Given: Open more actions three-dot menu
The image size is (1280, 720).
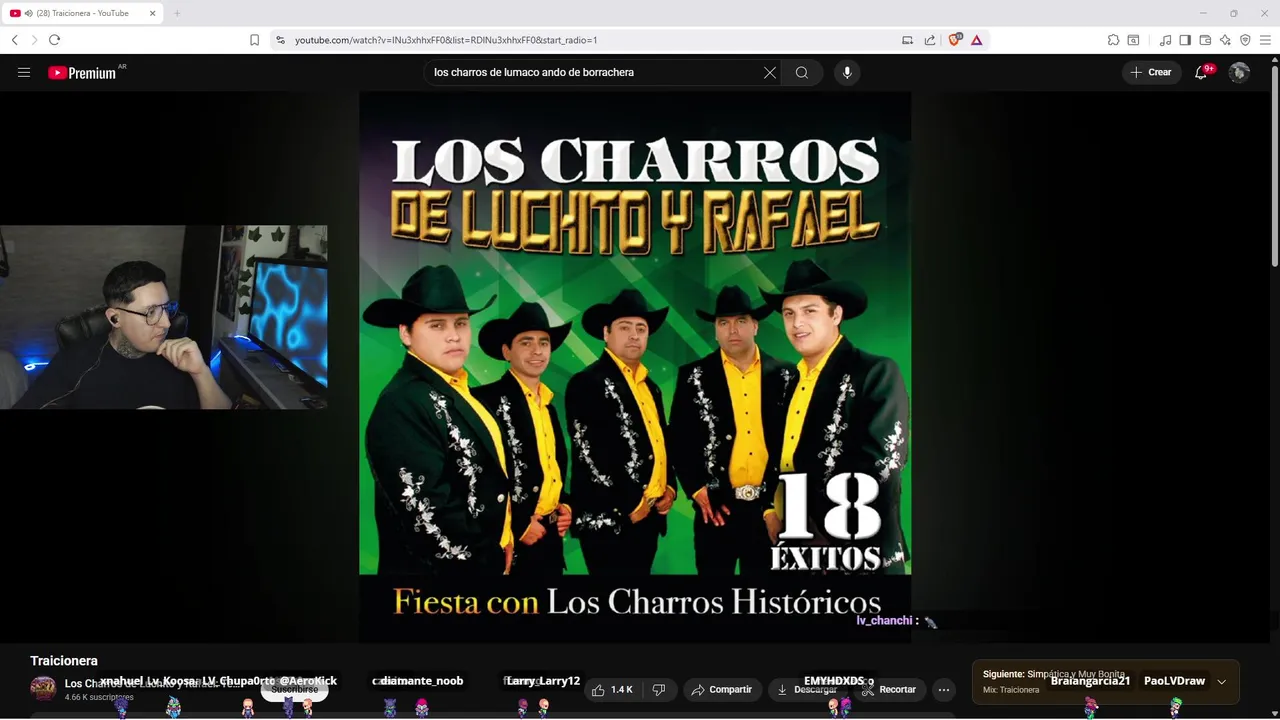Looking at the screenshot, I should pos(944,690).
